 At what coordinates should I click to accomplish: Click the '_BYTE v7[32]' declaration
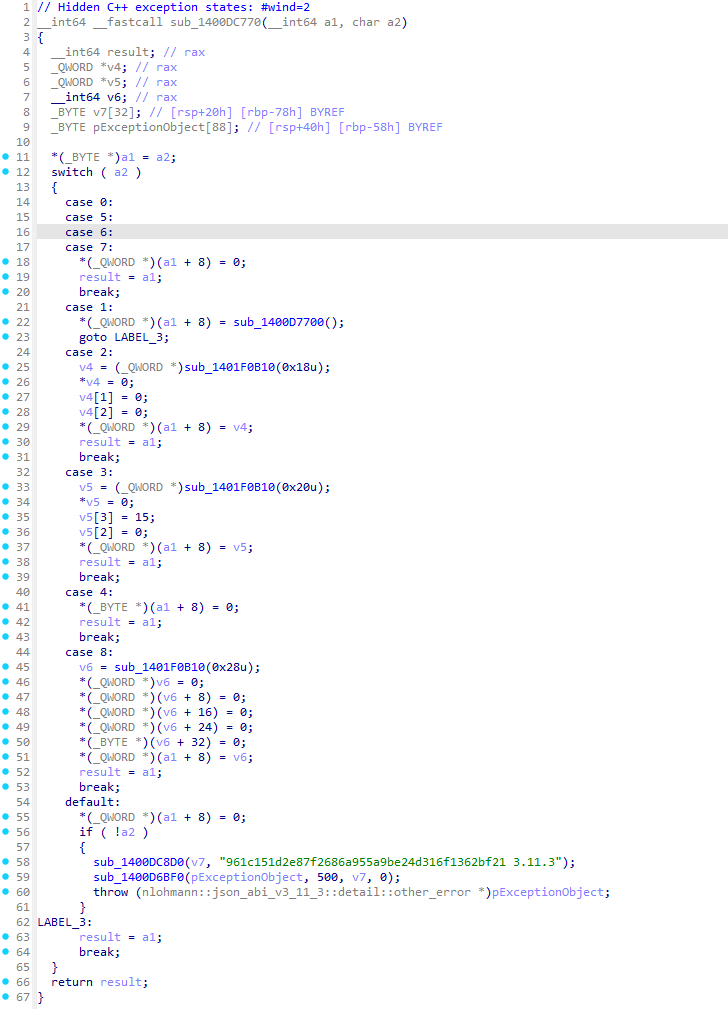[96, 112]
